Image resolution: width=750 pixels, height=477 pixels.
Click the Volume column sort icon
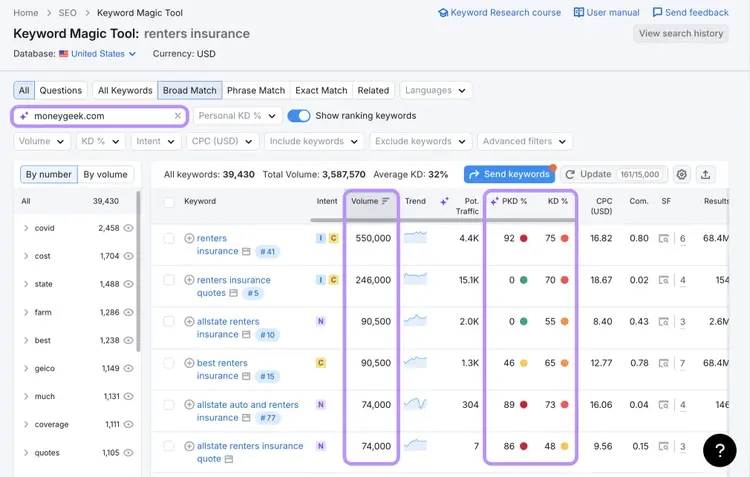click(386, 201)
